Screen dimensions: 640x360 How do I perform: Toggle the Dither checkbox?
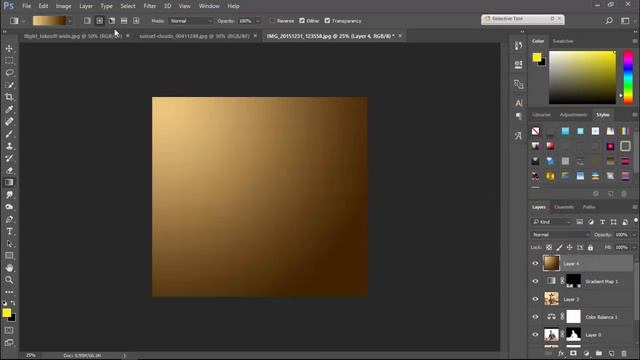coord(302,21)
